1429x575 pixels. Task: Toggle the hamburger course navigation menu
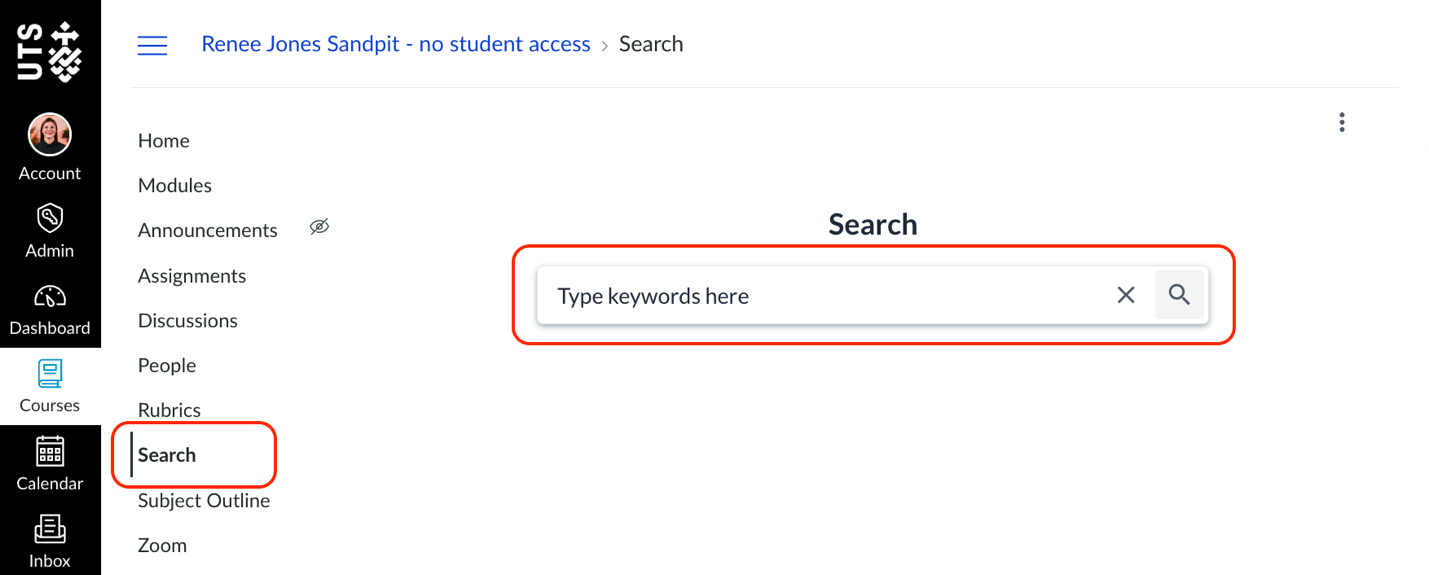click(152, 45)
